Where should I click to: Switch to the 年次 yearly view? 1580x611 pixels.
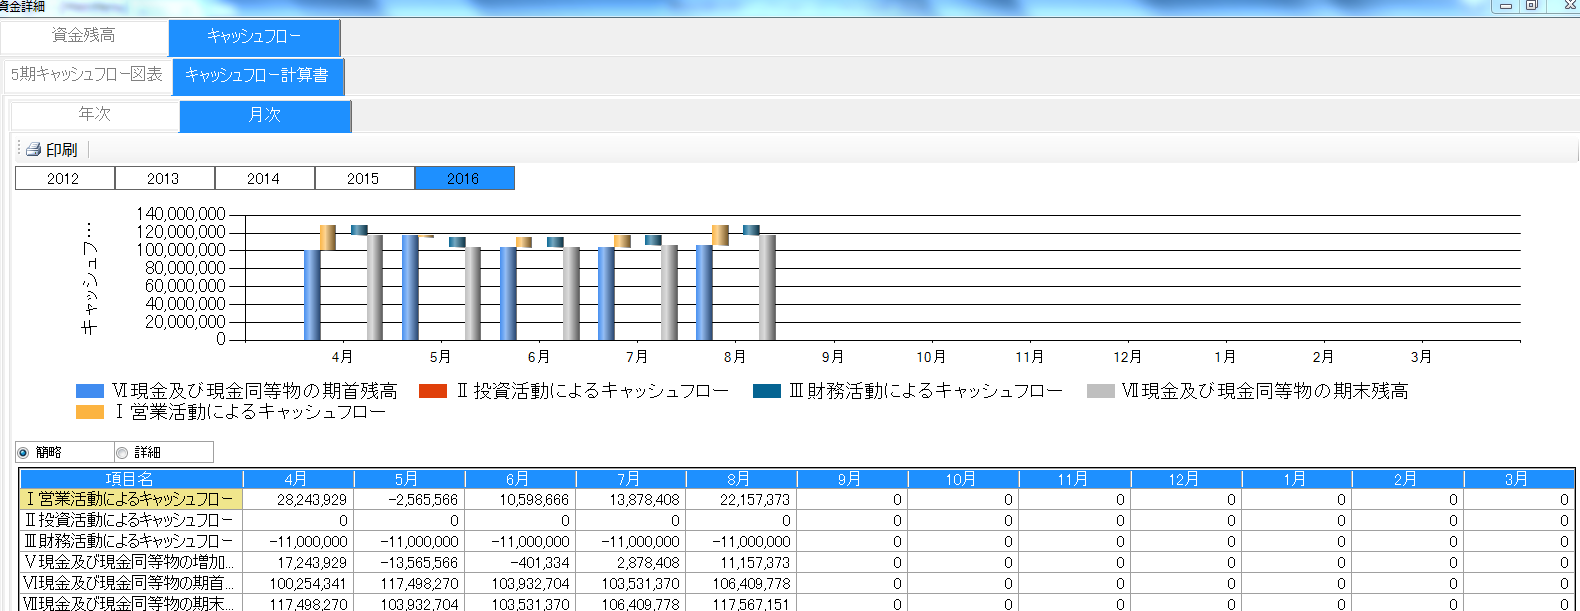tap(95, 115)
